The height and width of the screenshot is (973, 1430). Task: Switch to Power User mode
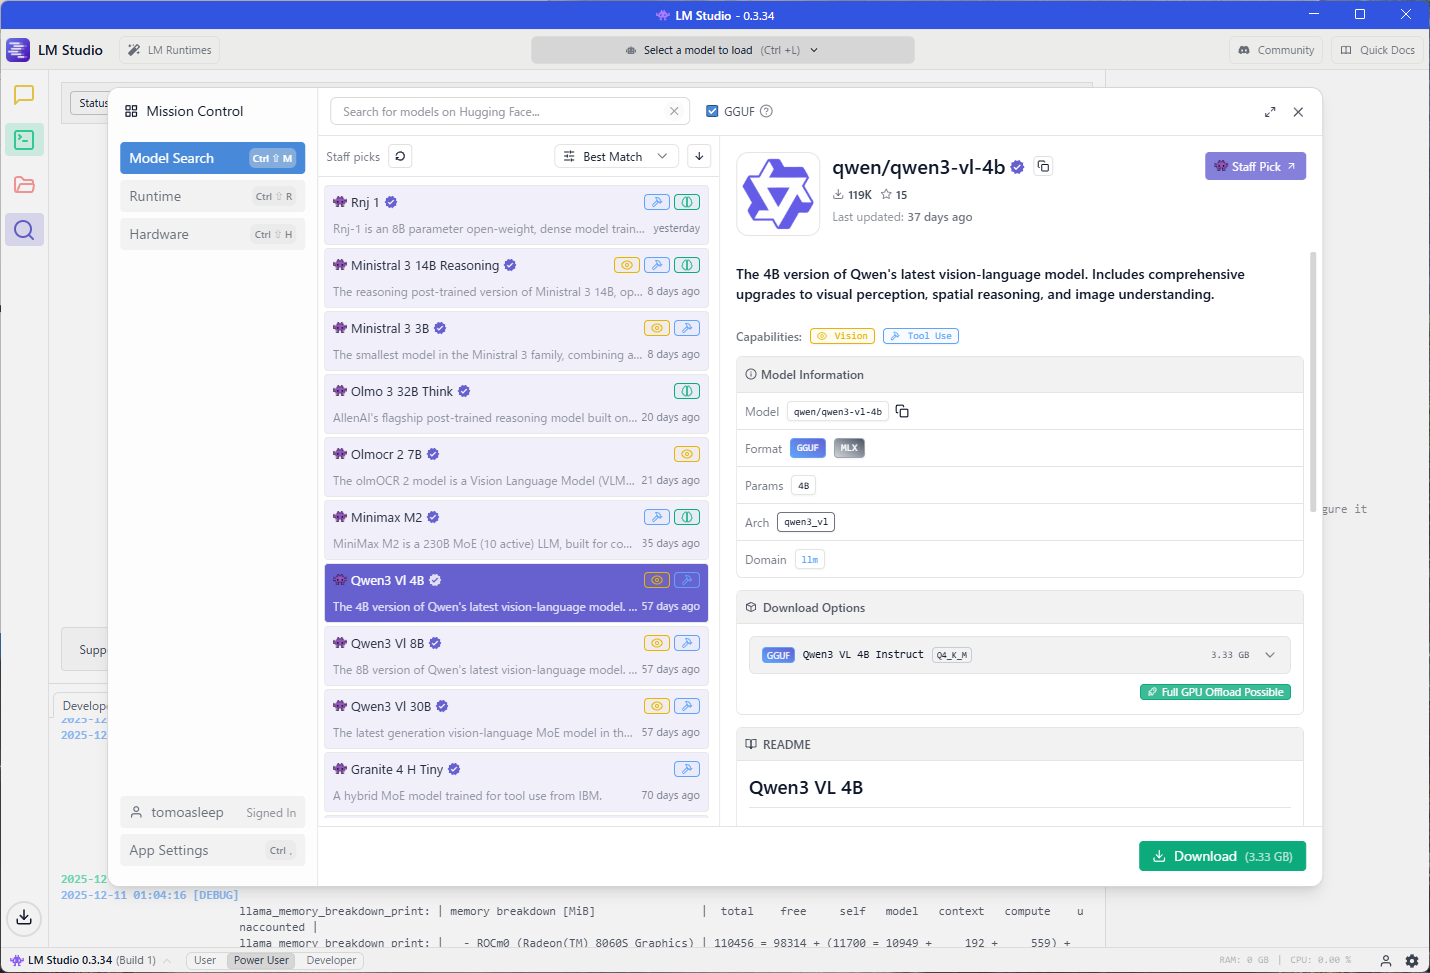coord(261,960)
